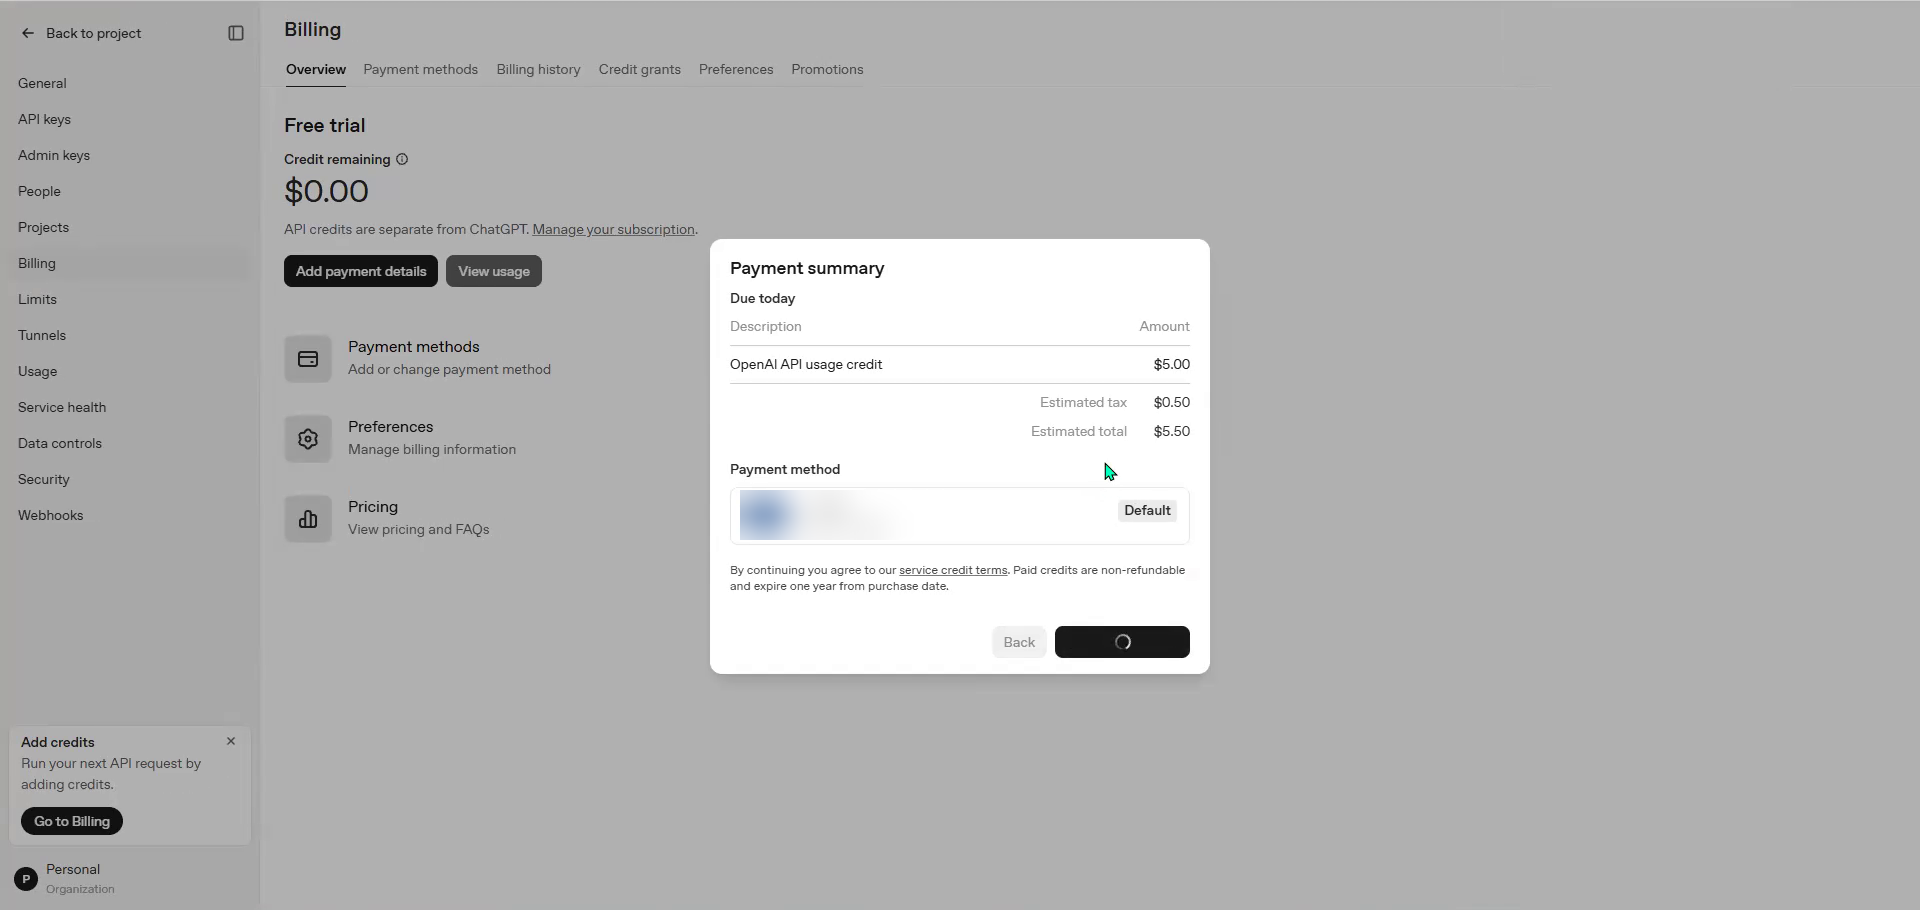
Task: Select the Default payment method card
Action: 960,516
